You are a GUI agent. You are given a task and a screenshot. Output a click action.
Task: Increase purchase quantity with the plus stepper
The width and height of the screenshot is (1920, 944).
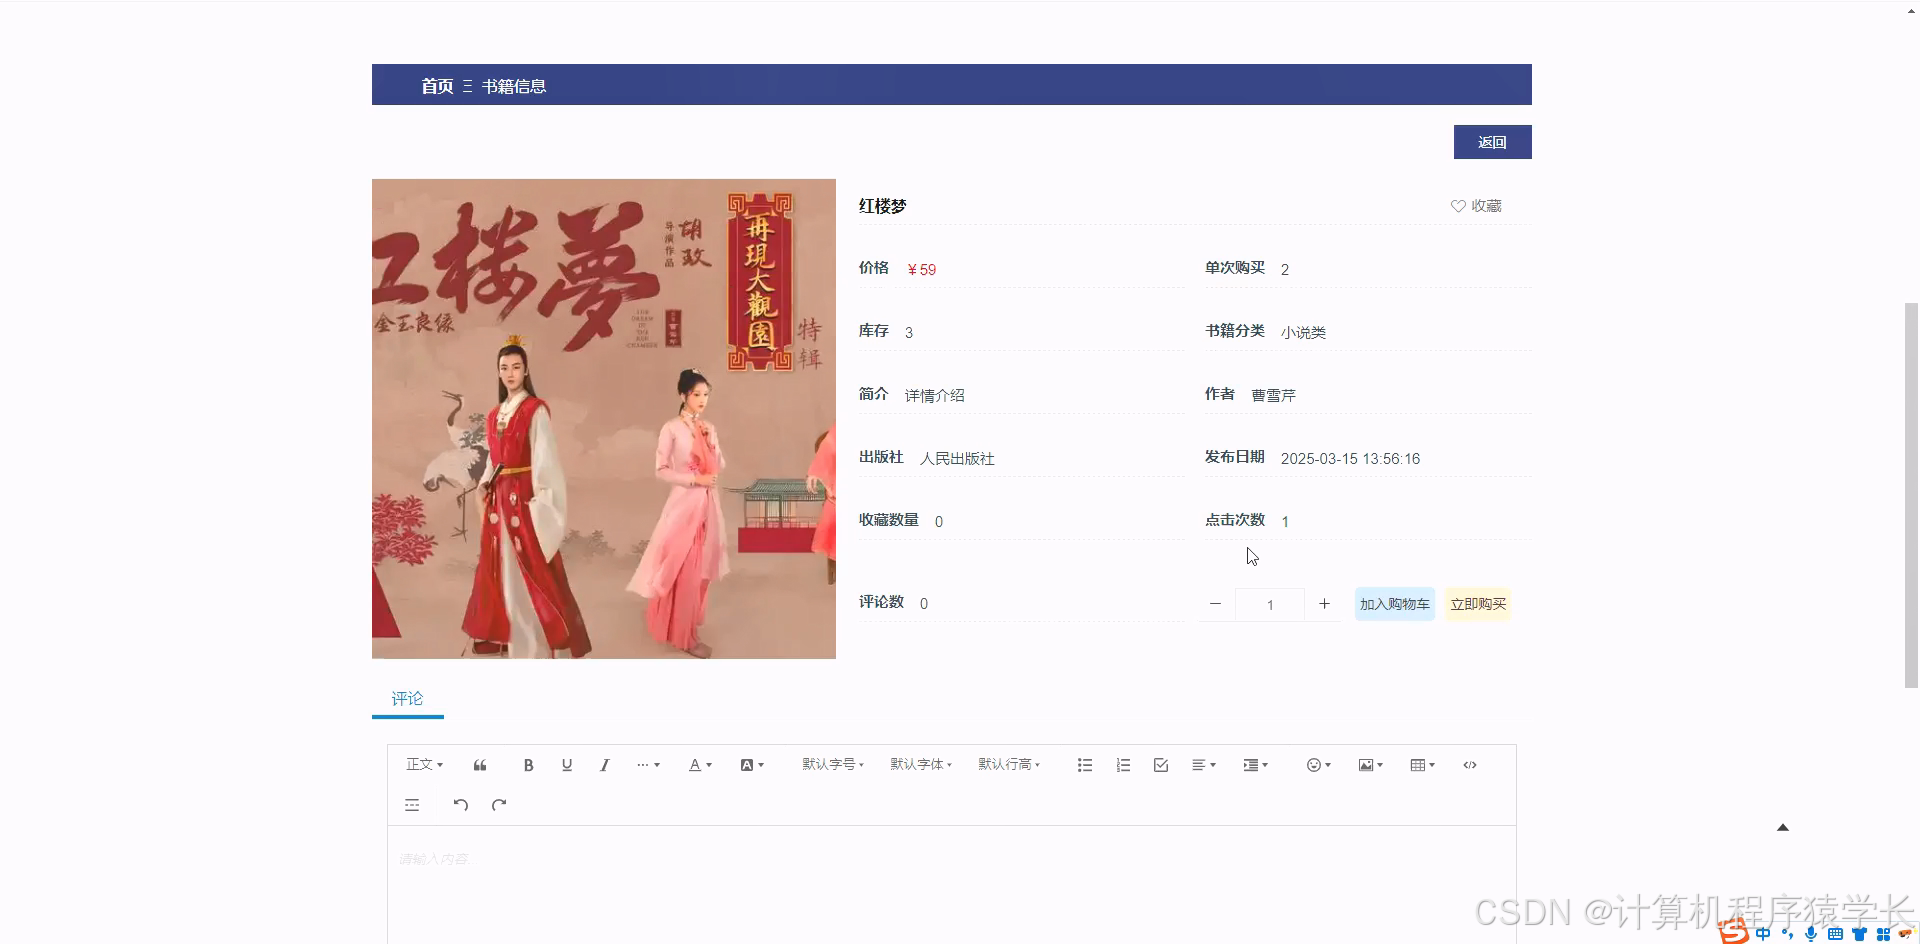pyautogui.click(x=1323, y=604)
